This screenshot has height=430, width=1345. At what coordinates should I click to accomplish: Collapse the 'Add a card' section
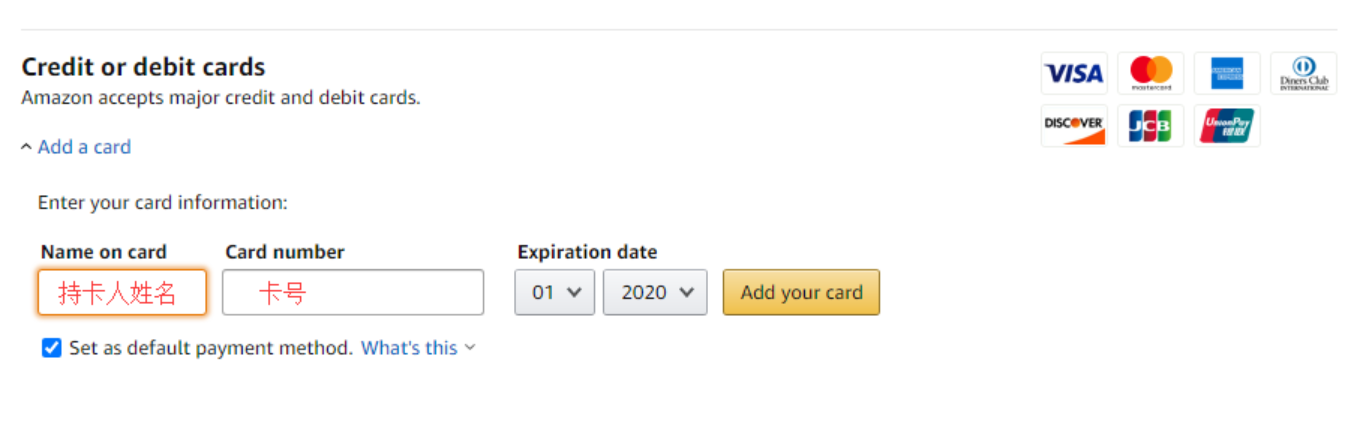click(x=84, y=147)
